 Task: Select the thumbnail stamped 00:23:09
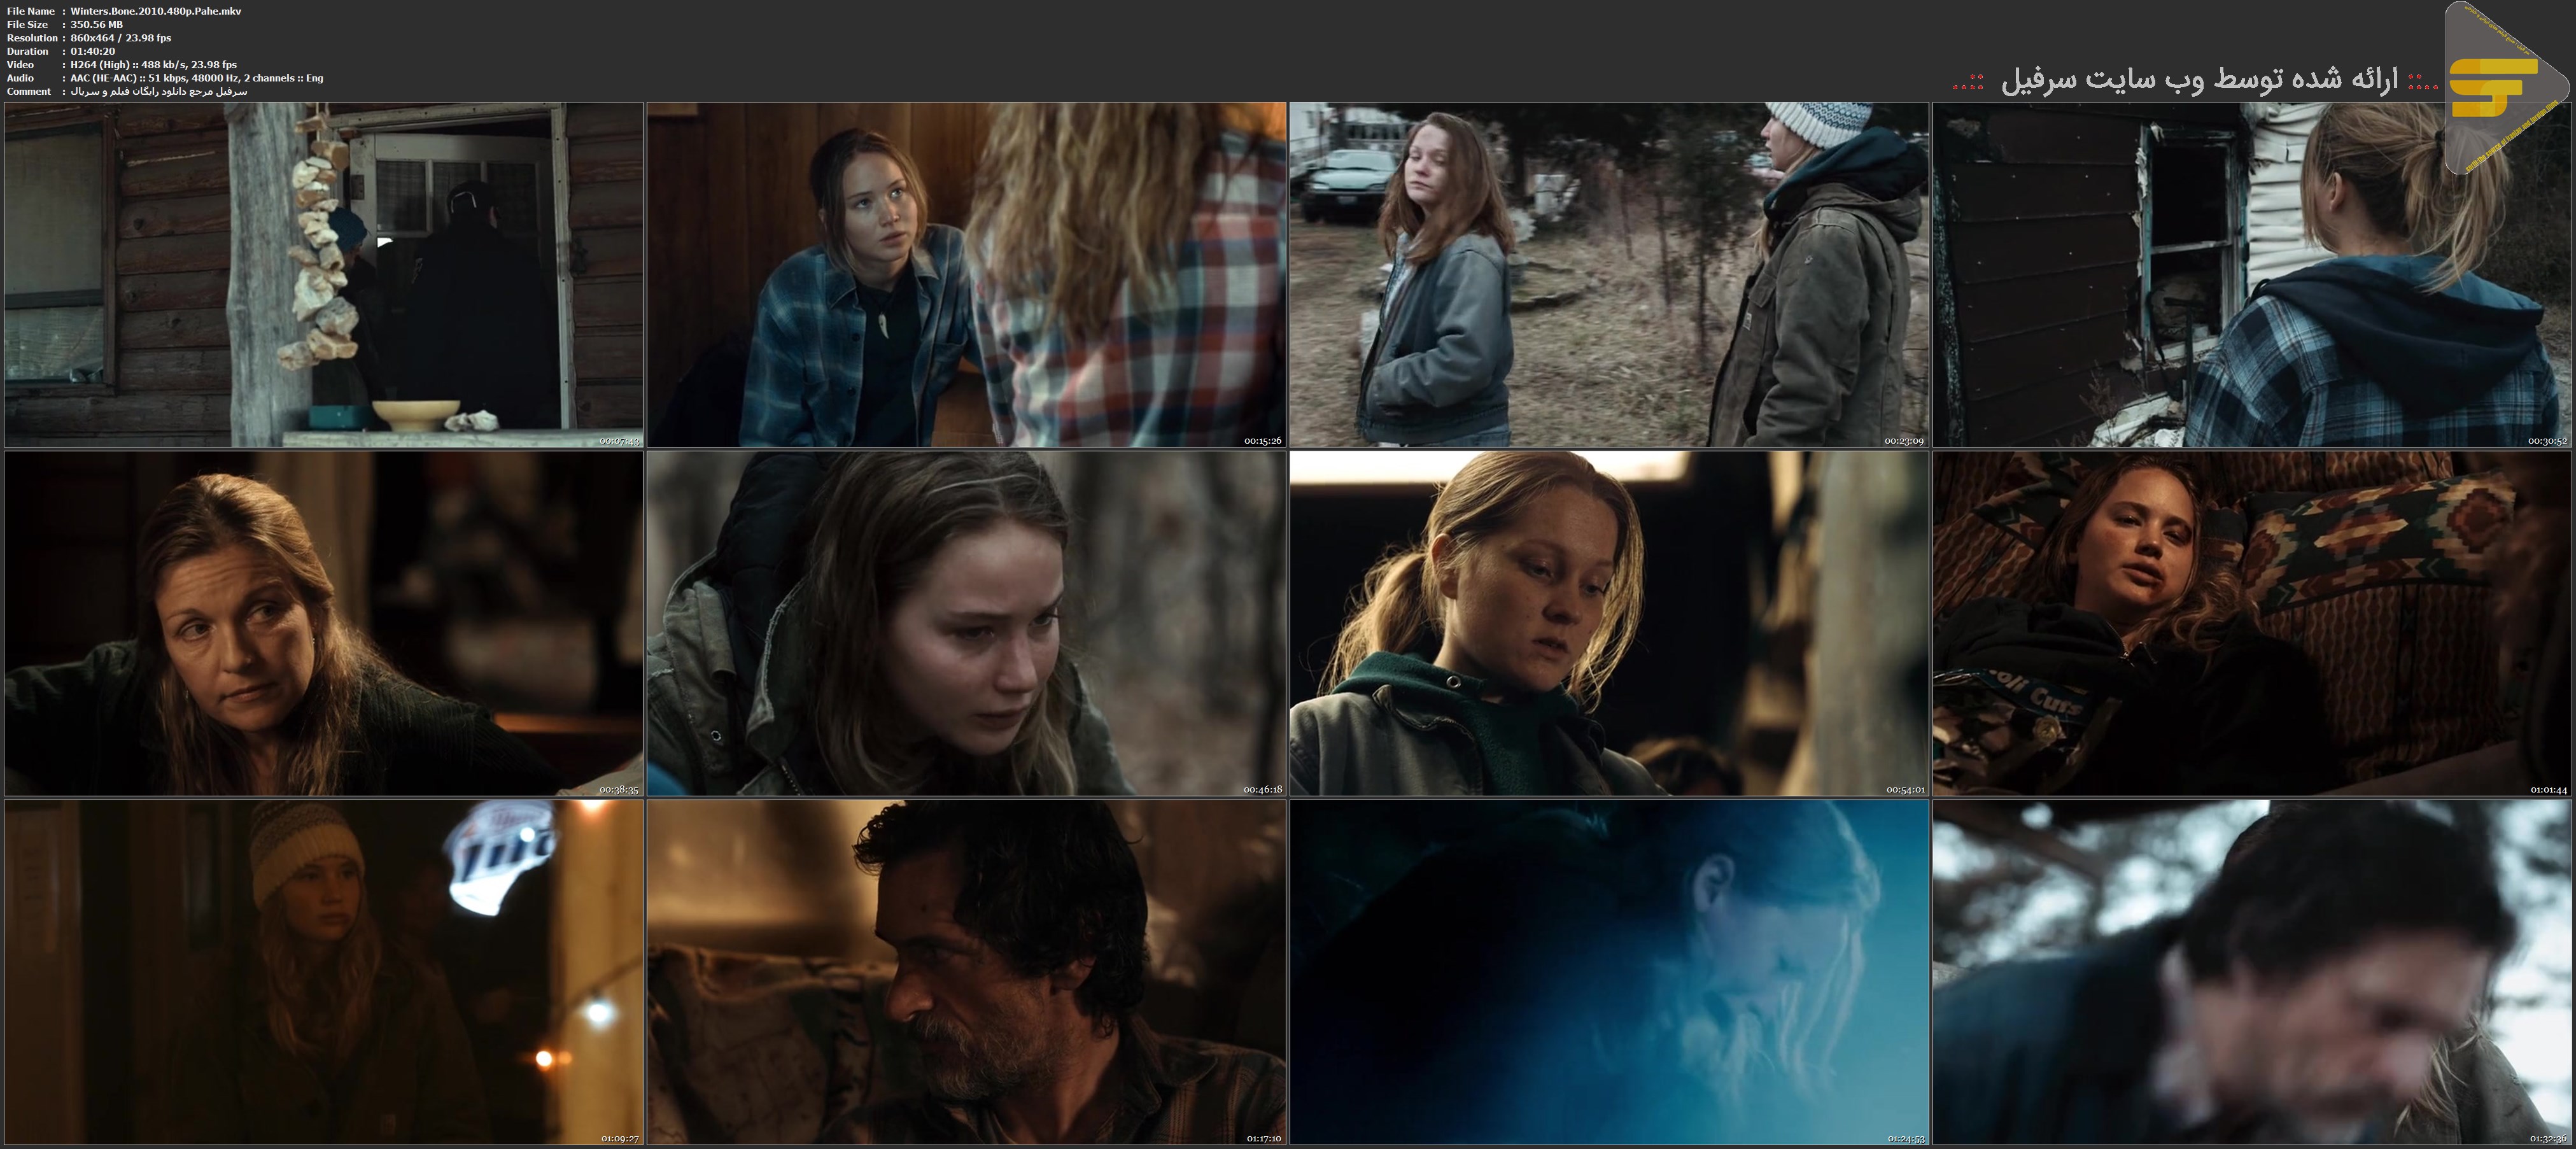pos(1608,274)
